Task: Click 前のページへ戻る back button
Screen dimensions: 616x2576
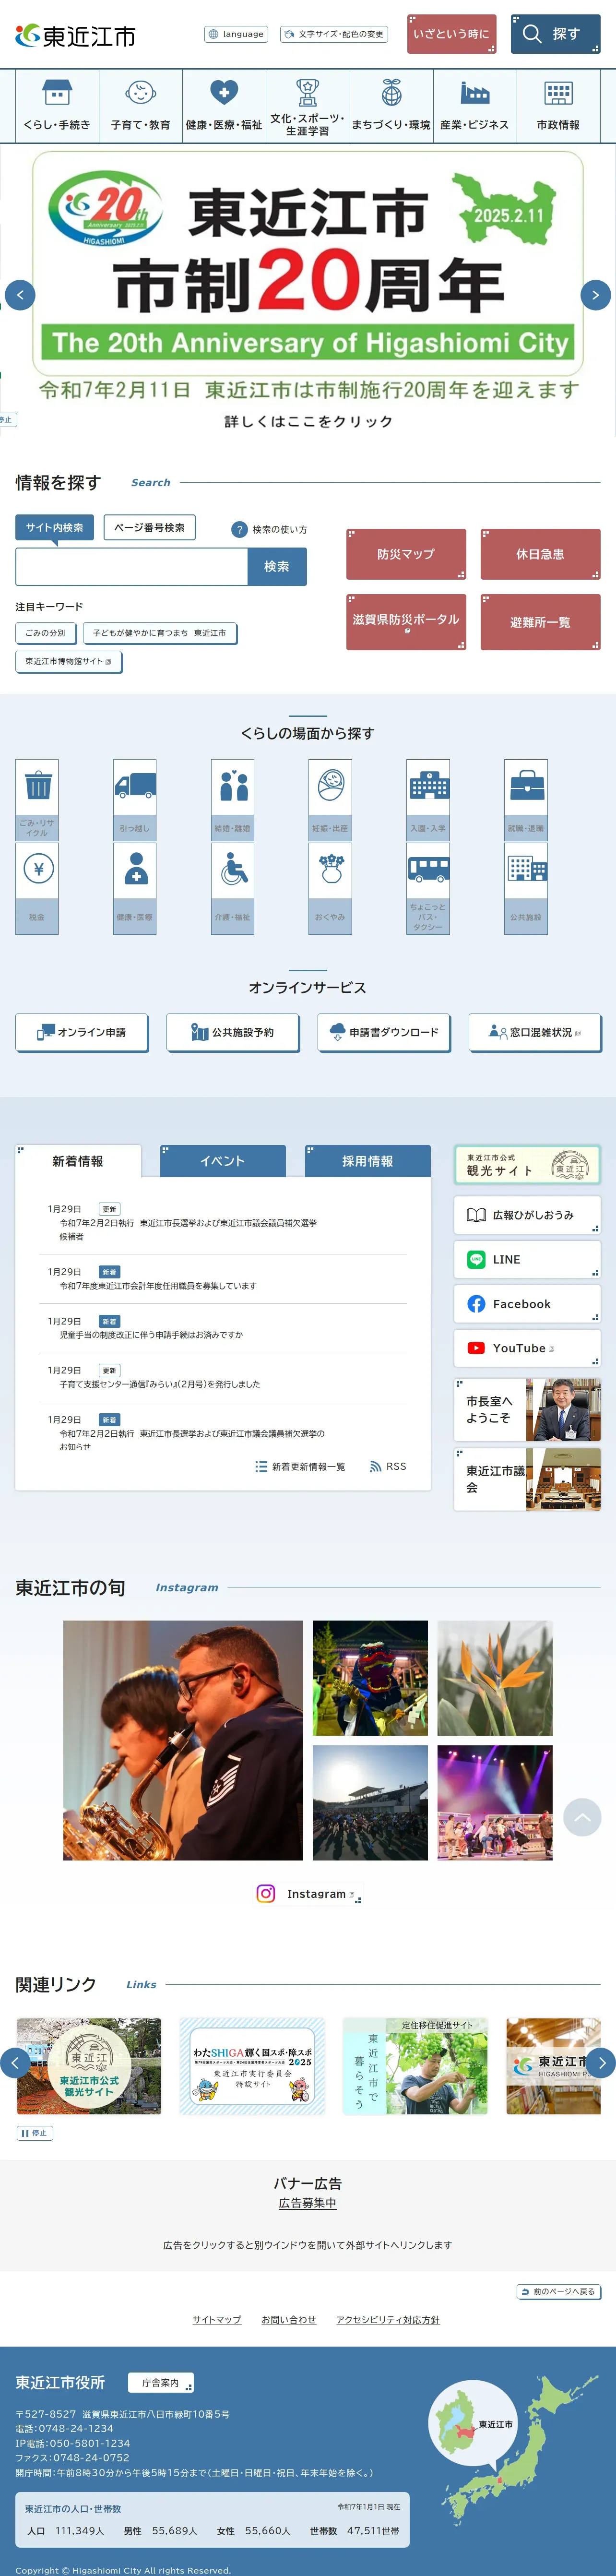Action: coord(558,2291)
